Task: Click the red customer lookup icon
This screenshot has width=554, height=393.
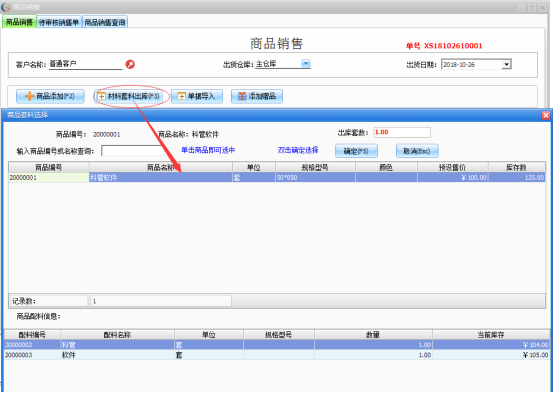Action: click(x=130, y=64)
